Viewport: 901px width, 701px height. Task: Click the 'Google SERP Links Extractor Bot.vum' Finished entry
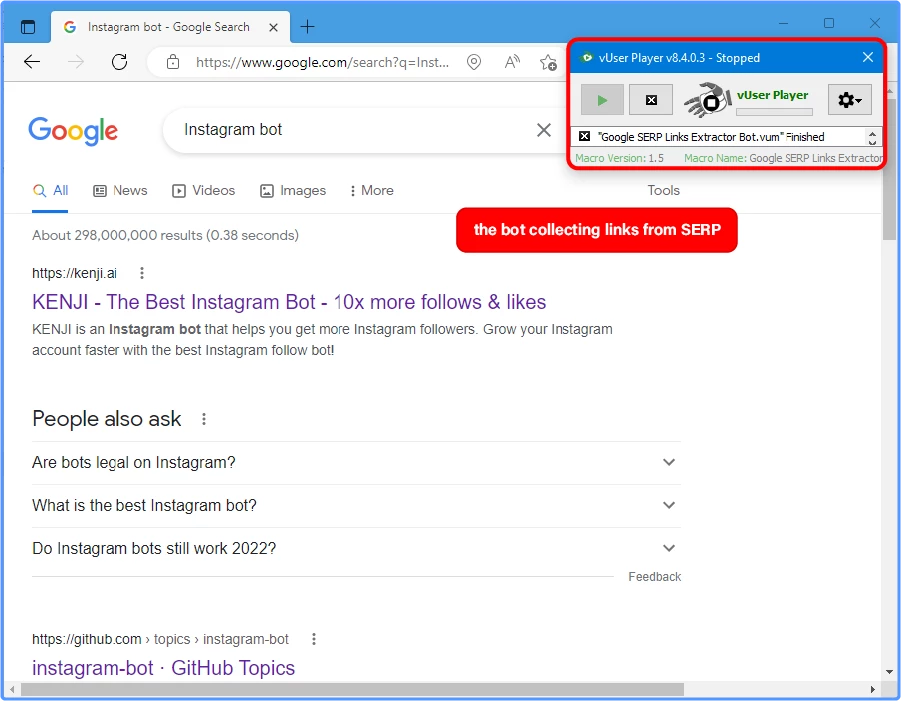coord(711,137)
